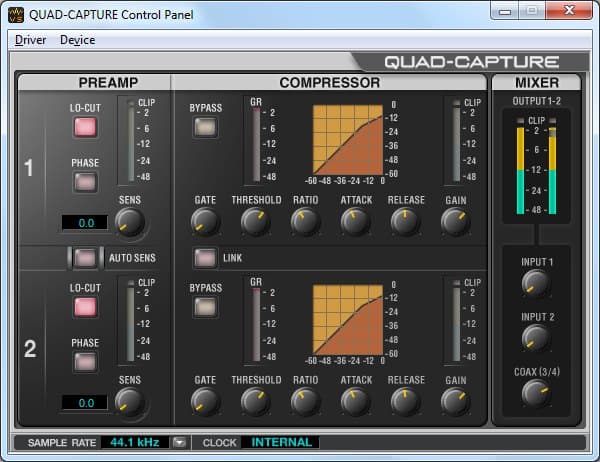The image size is (600, 462).
Task: Click channel 1 preamp level meter
Action: tap(130, 142)
